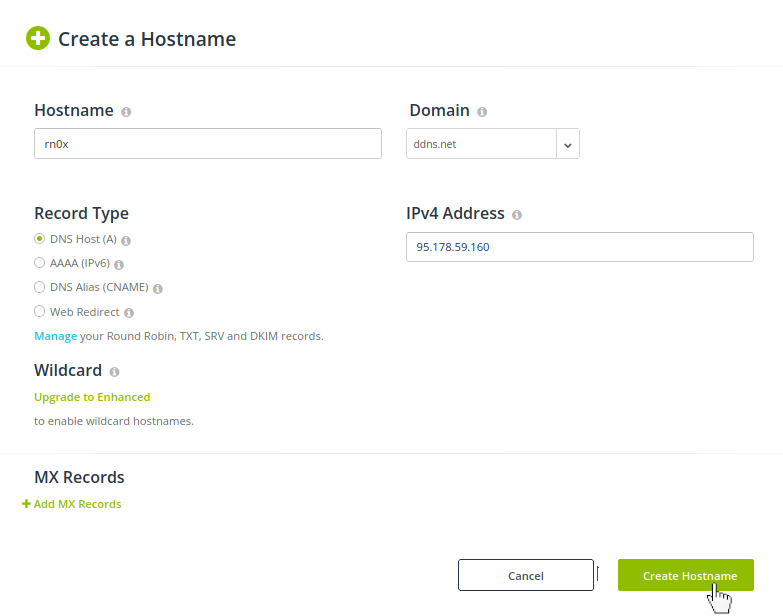This screenshot has height=616, width=783.
Task: Click the info icon beside DNS Alias (CNAME)
Action: (158, 288)
